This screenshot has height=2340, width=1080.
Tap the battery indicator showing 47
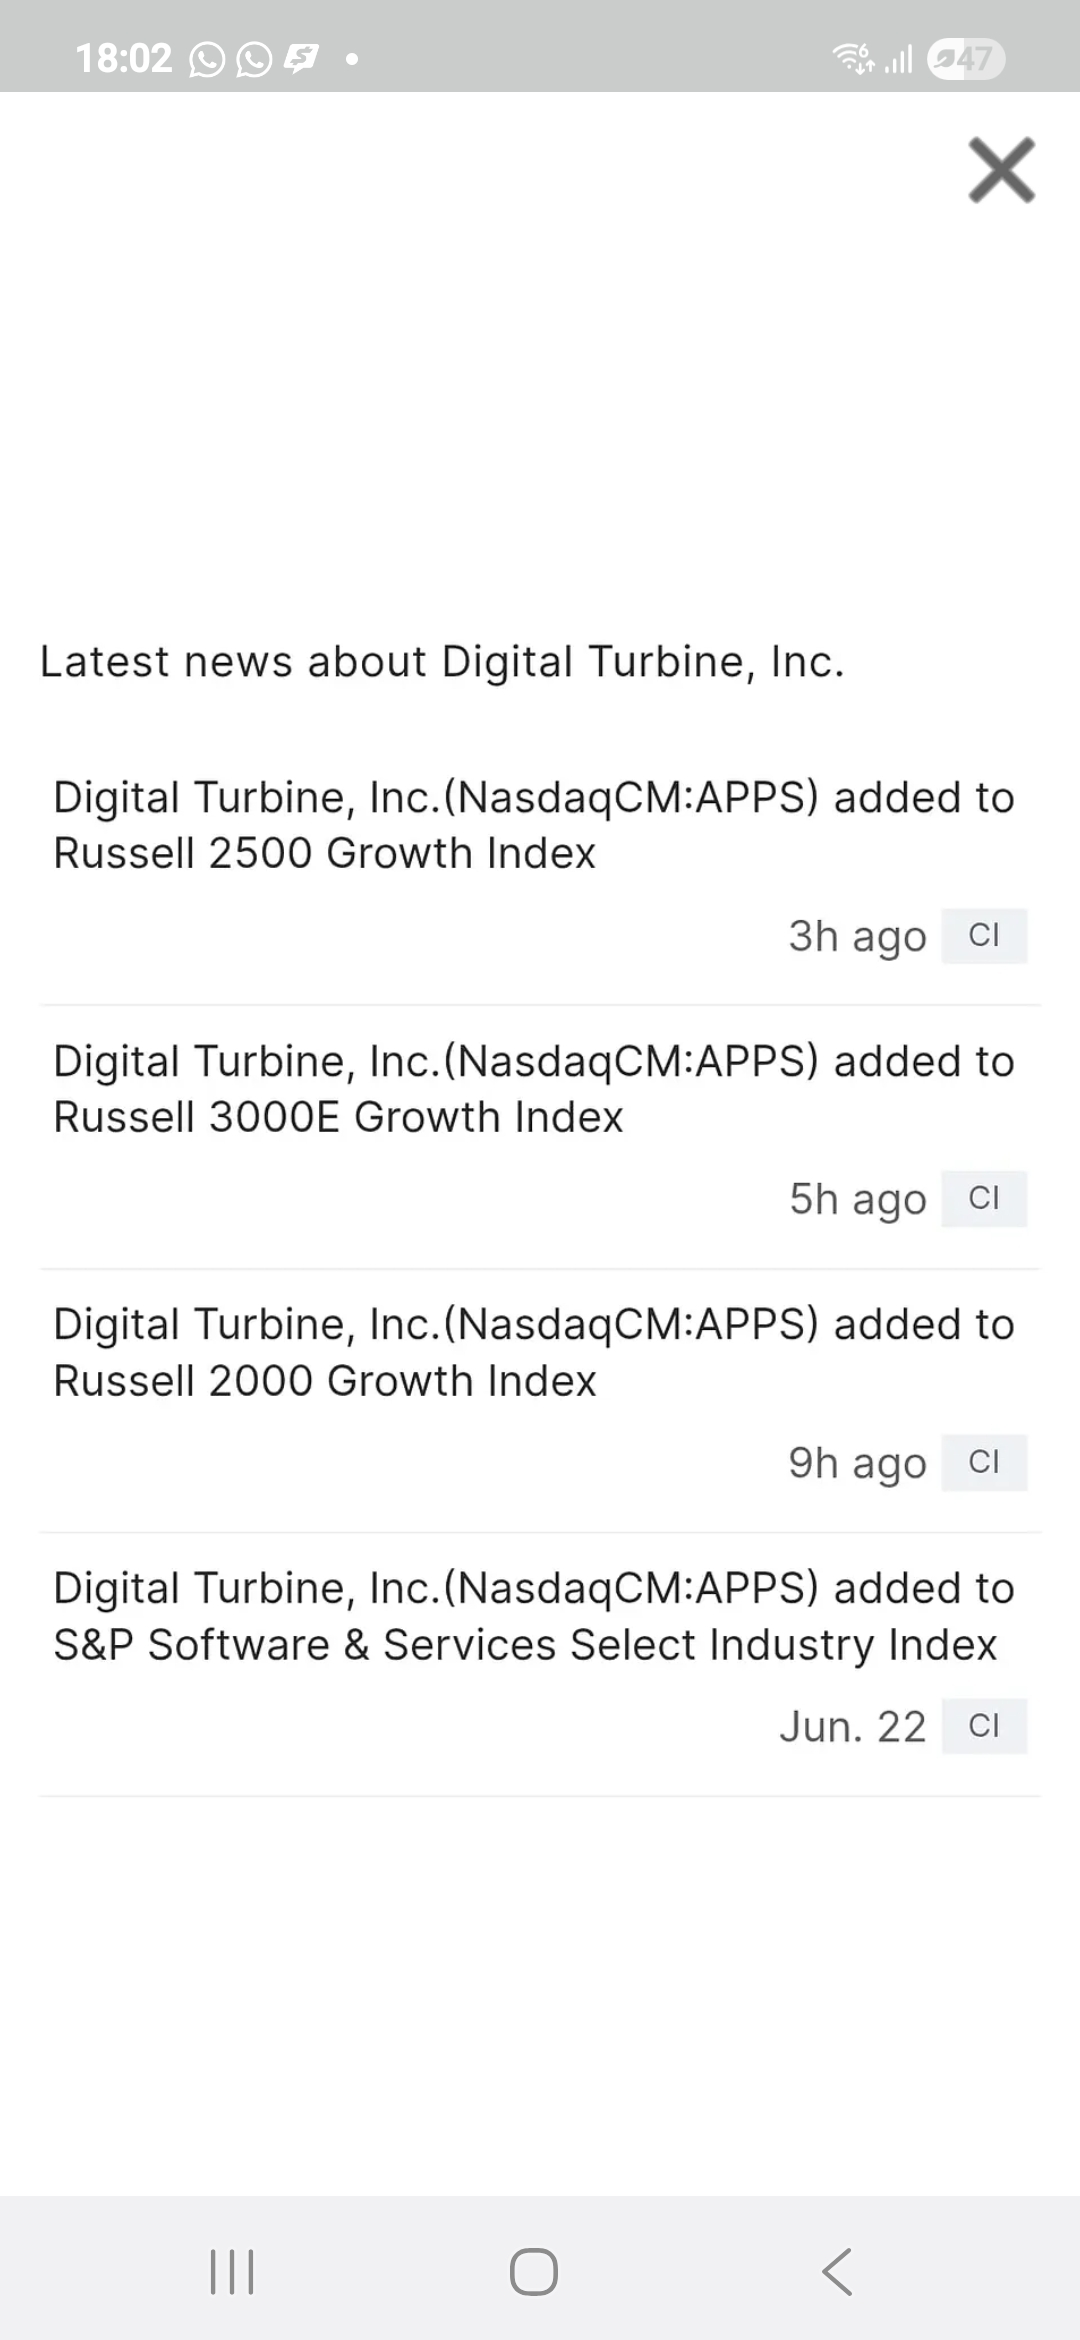[x=965, y=59]
